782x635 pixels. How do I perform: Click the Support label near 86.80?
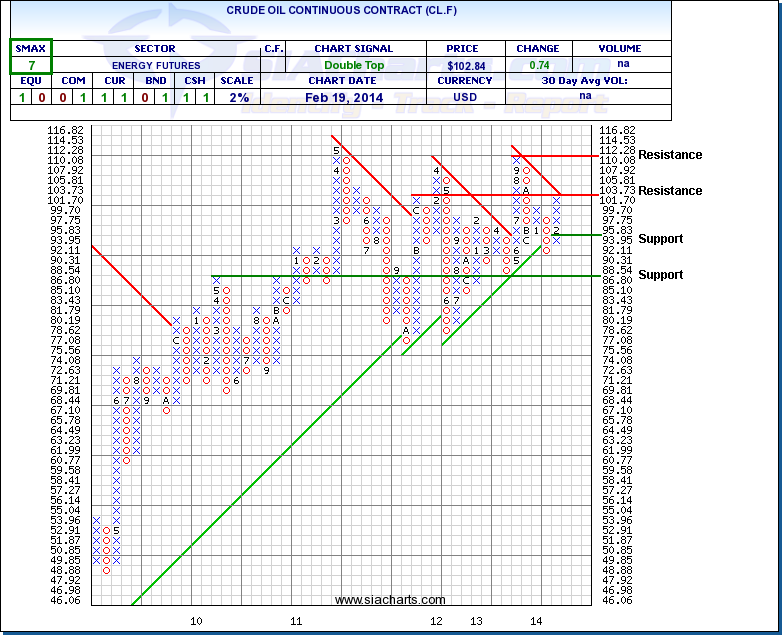tap(661, 275)
